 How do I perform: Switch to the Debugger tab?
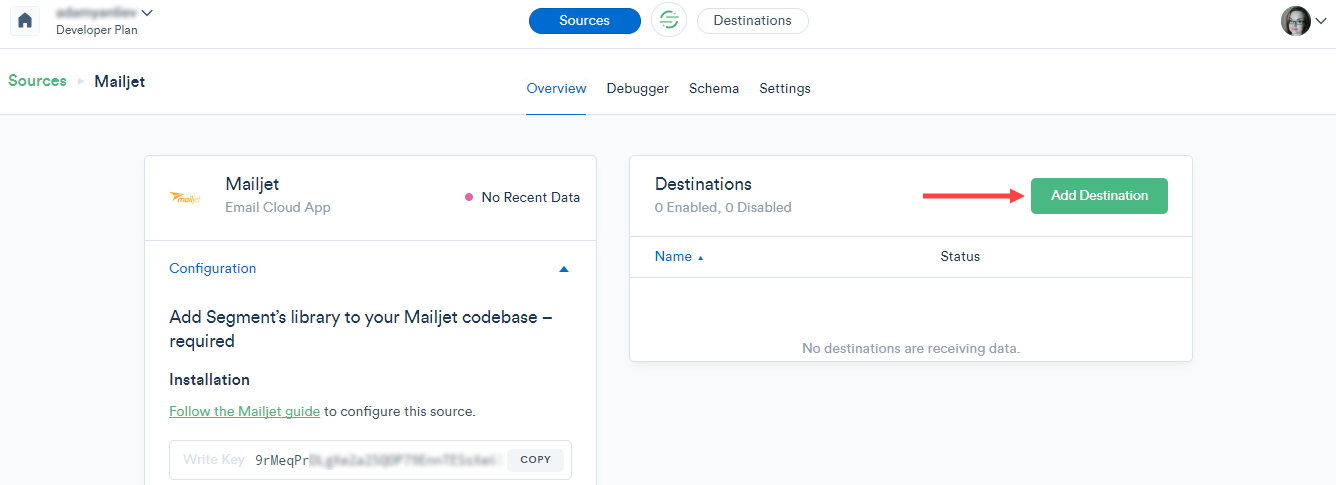(x=638, y=89)
